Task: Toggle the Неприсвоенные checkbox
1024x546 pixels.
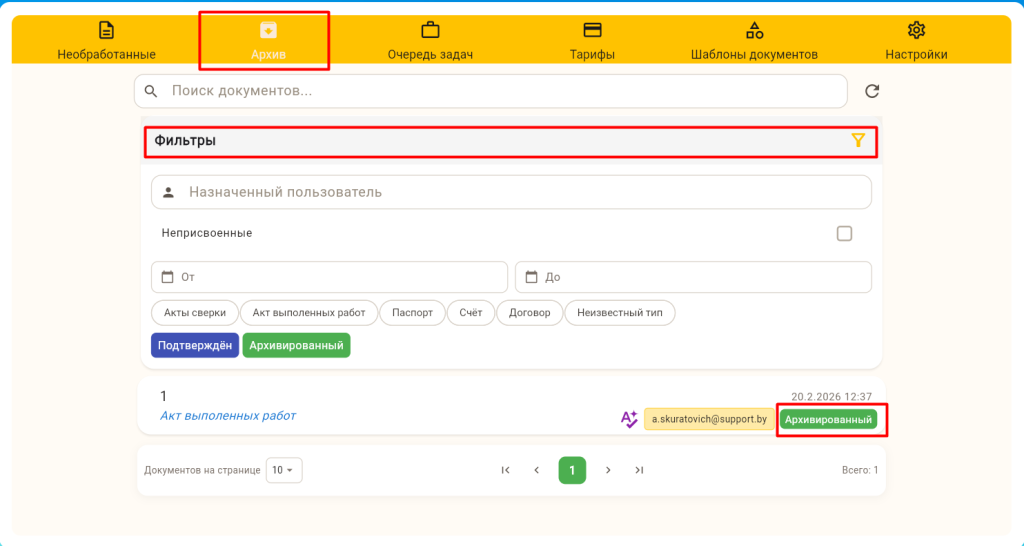Action: (844, 233)
